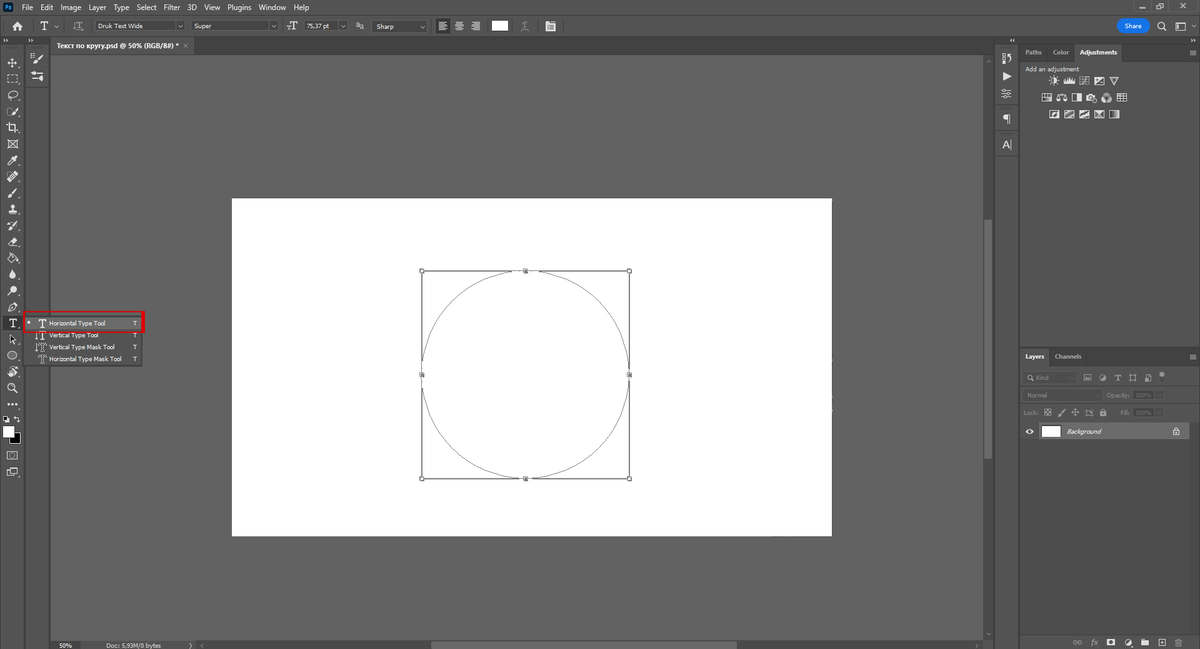
Task: Open the anti-aliasing dropdown Sharp
Action: click(x=400, y=26)
